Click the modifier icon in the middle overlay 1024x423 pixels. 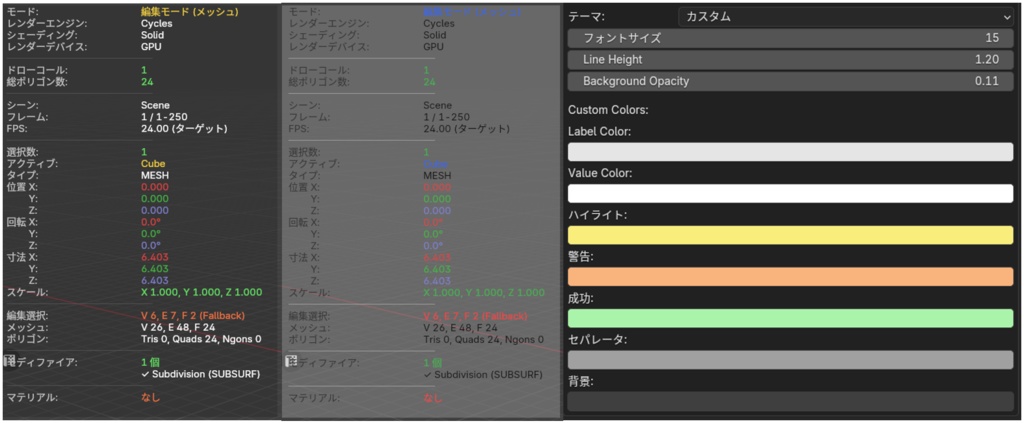(x=292, y=361)
